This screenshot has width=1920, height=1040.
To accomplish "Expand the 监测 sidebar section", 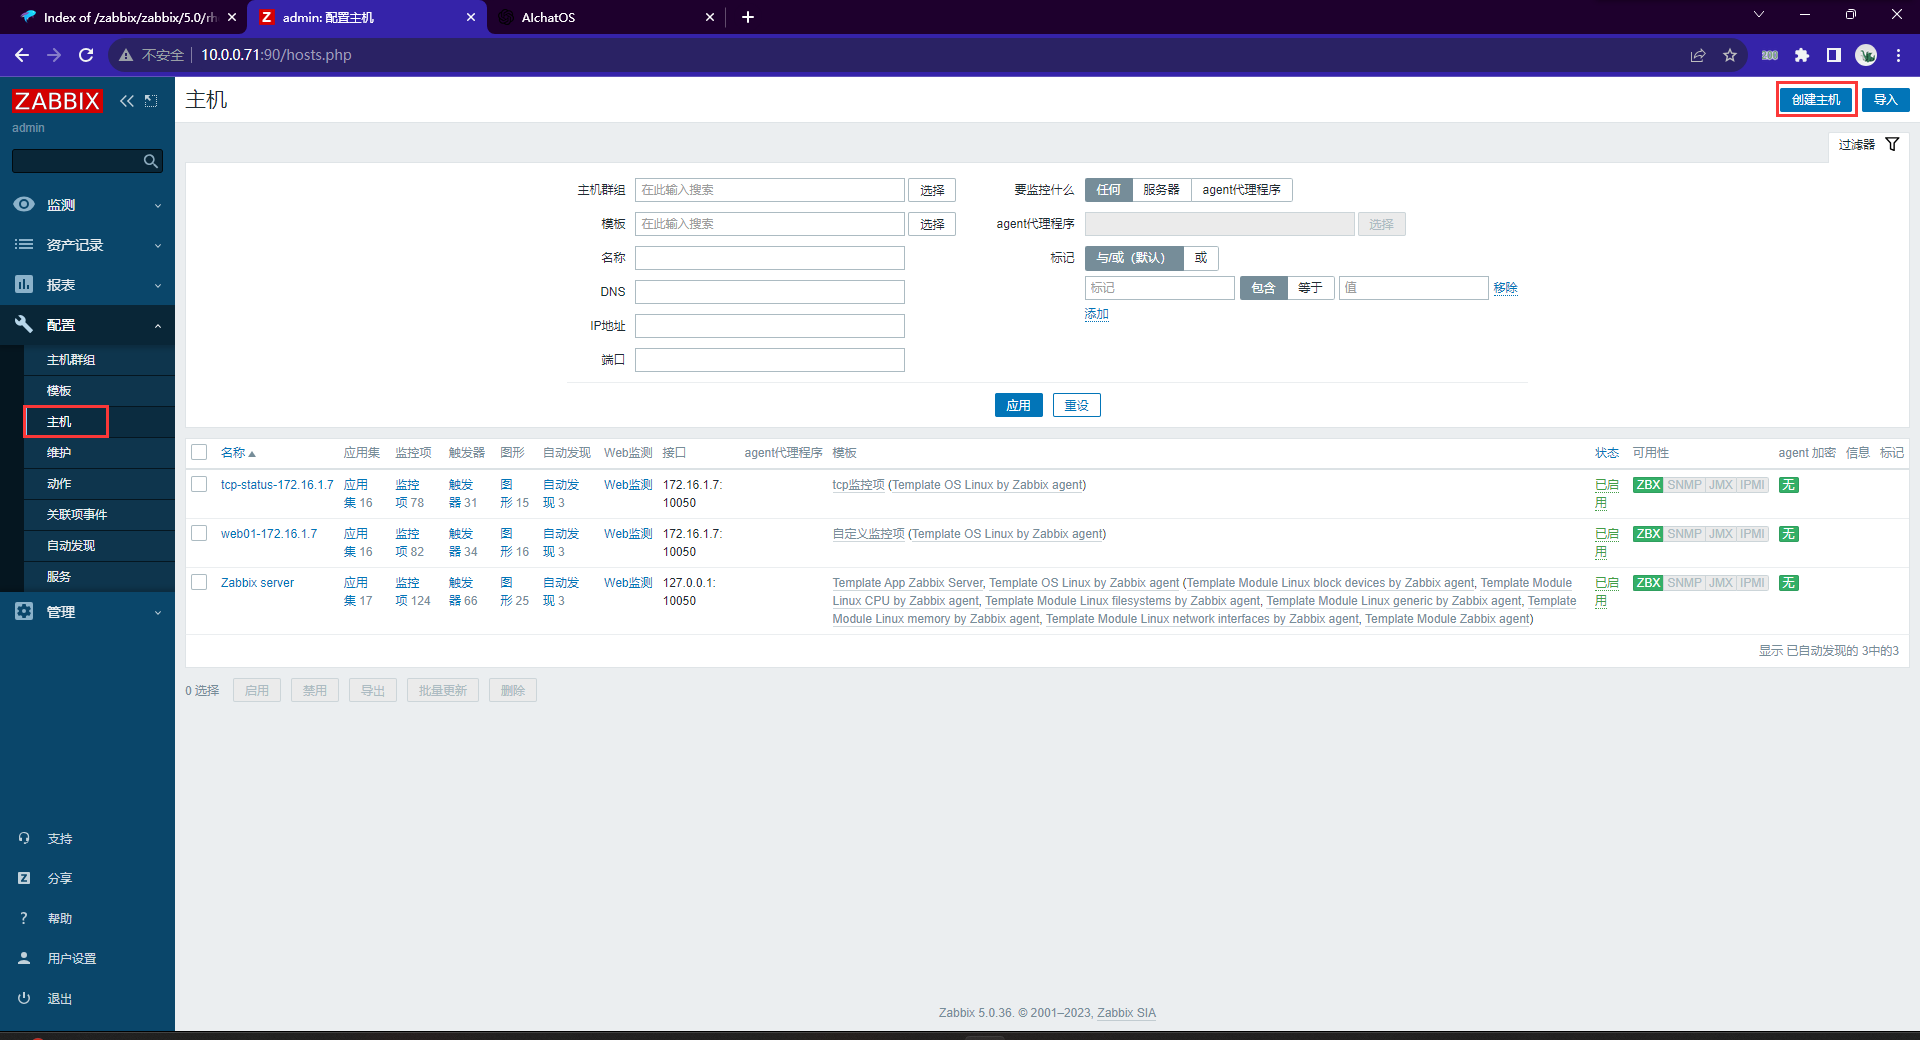I will pos(87,205).
